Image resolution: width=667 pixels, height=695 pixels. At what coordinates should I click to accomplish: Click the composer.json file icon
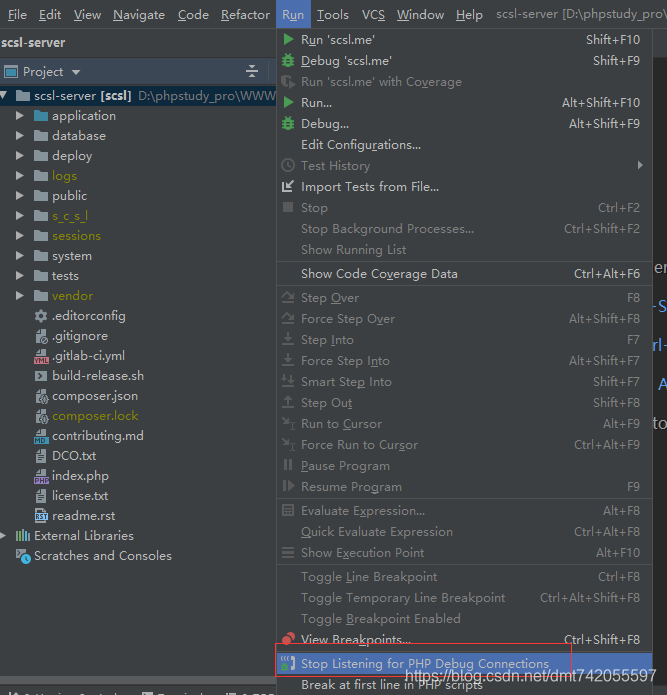(x=41, y=396)
